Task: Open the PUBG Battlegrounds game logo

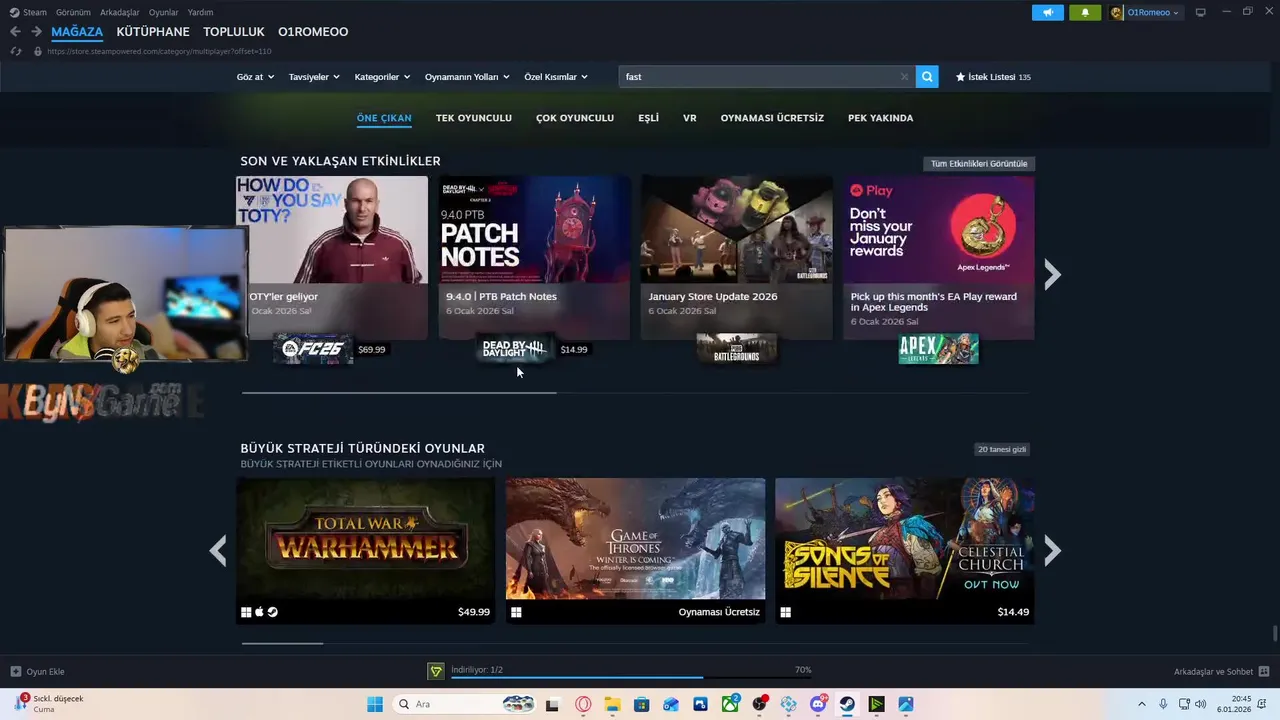Action: tap(736, 349)
